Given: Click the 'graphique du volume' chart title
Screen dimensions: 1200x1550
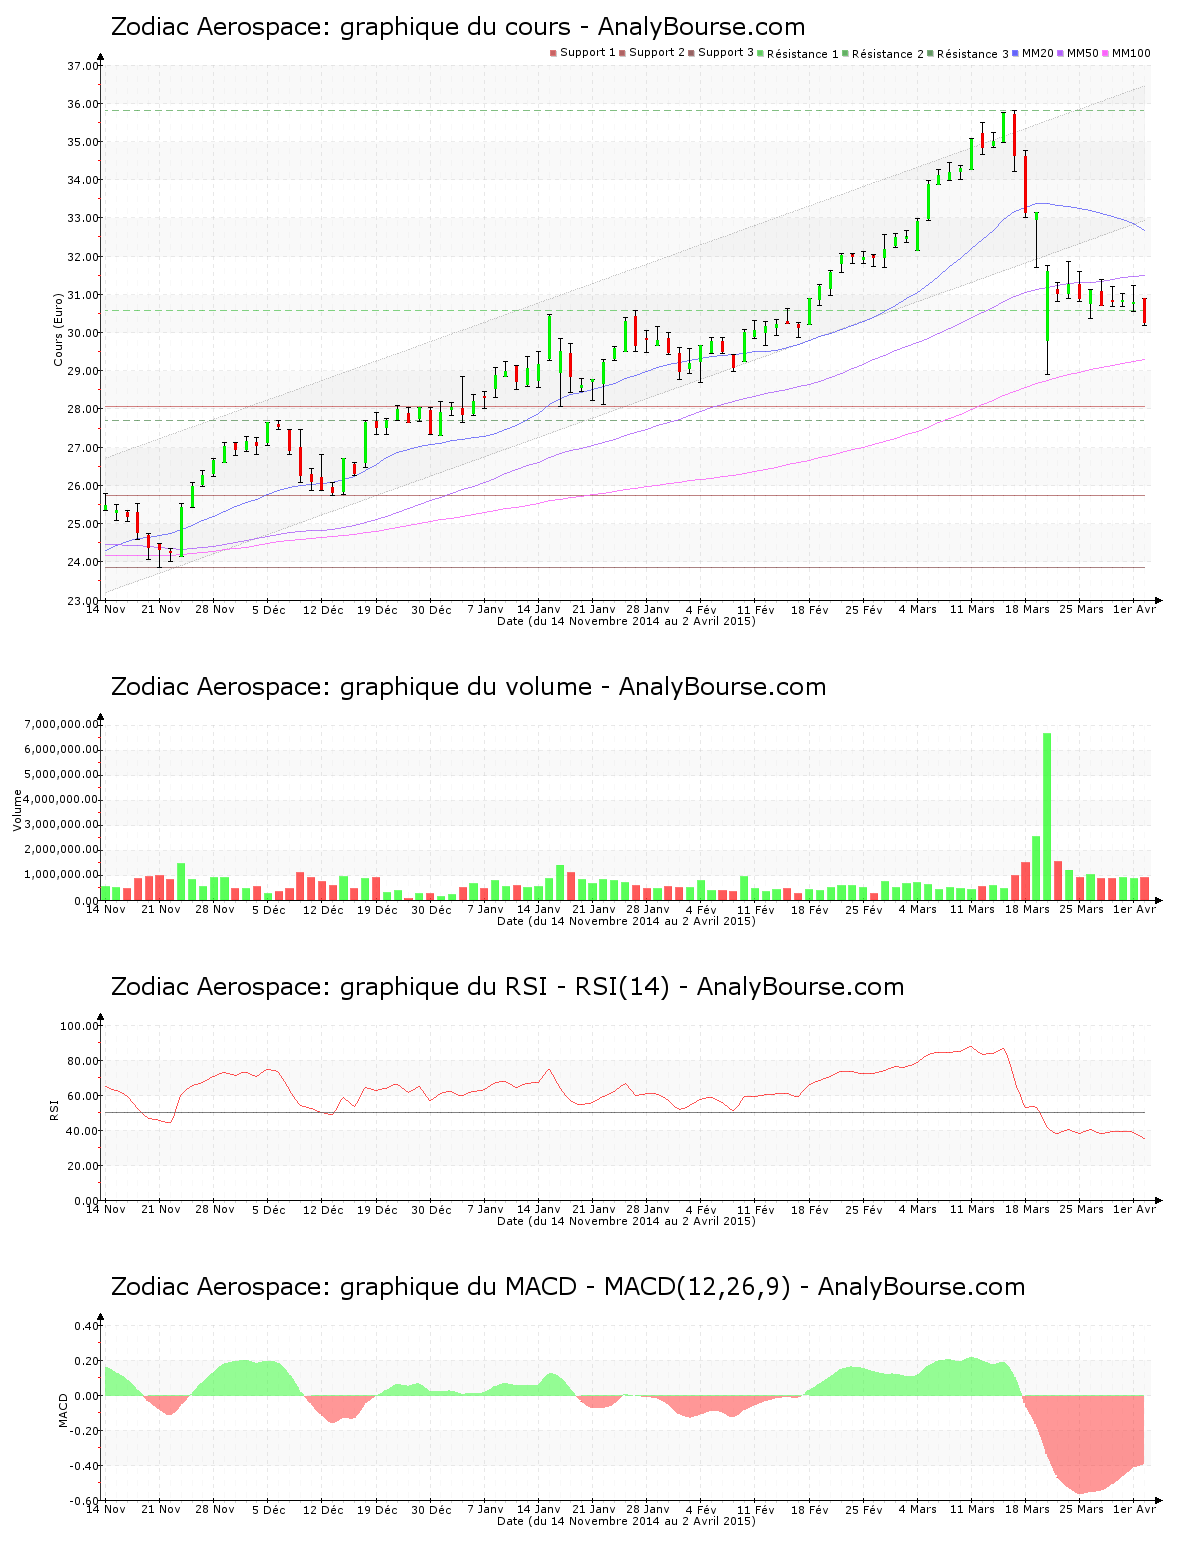Looking at the screenshot, I should [468, 687].
